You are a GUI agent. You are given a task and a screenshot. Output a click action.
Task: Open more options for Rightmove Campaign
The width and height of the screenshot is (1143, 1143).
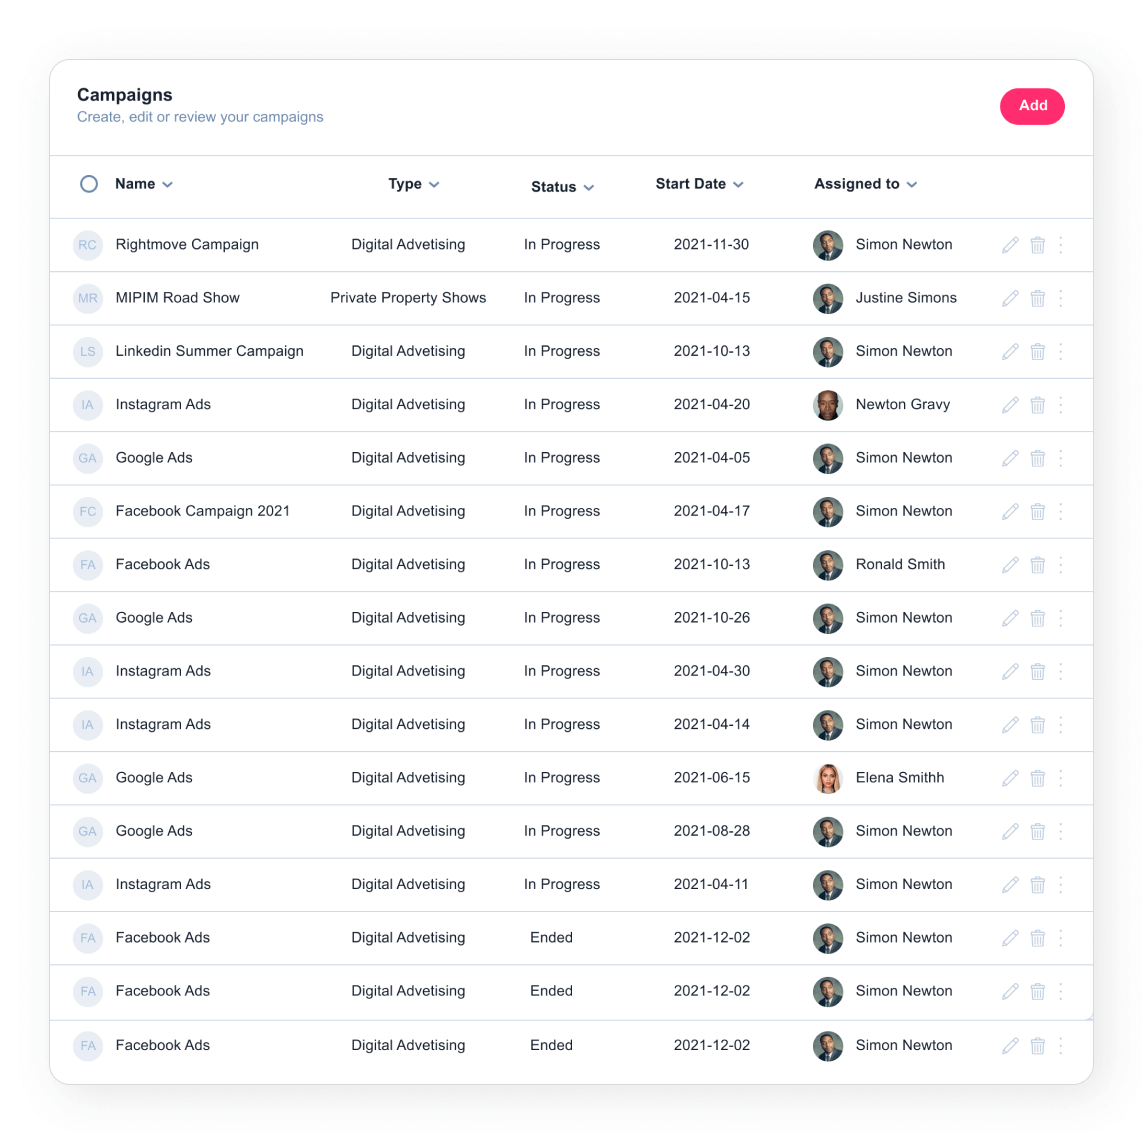point(1061,245)
